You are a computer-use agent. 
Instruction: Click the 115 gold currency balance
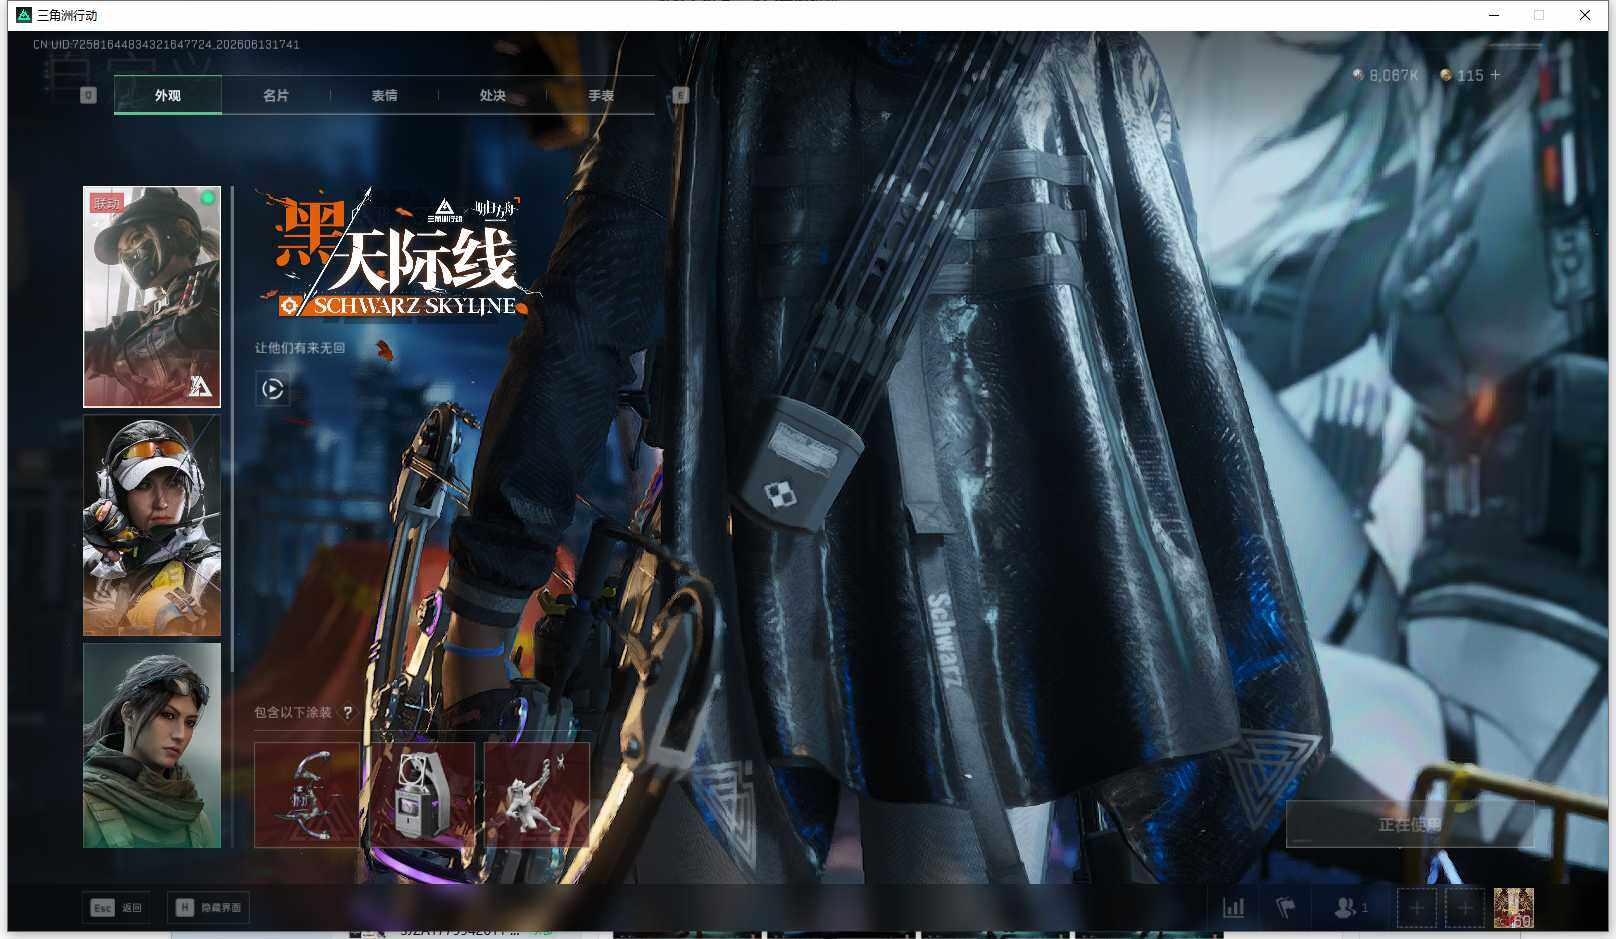click(1462, 75)
